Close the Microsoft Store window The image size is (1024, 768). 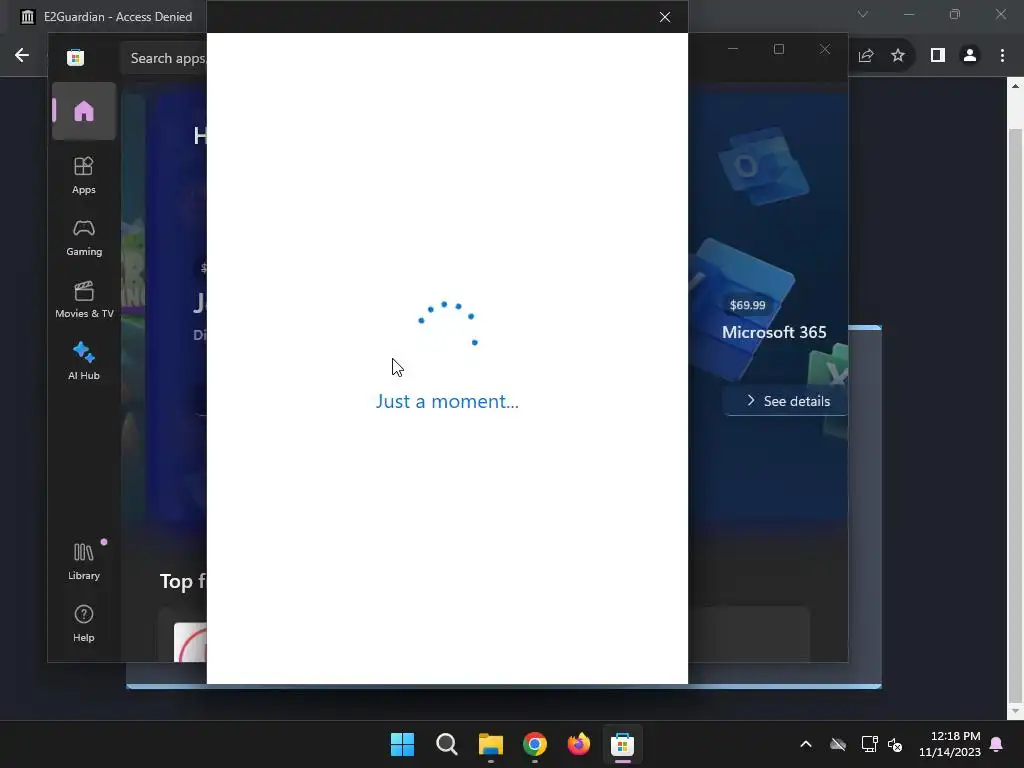825,49
